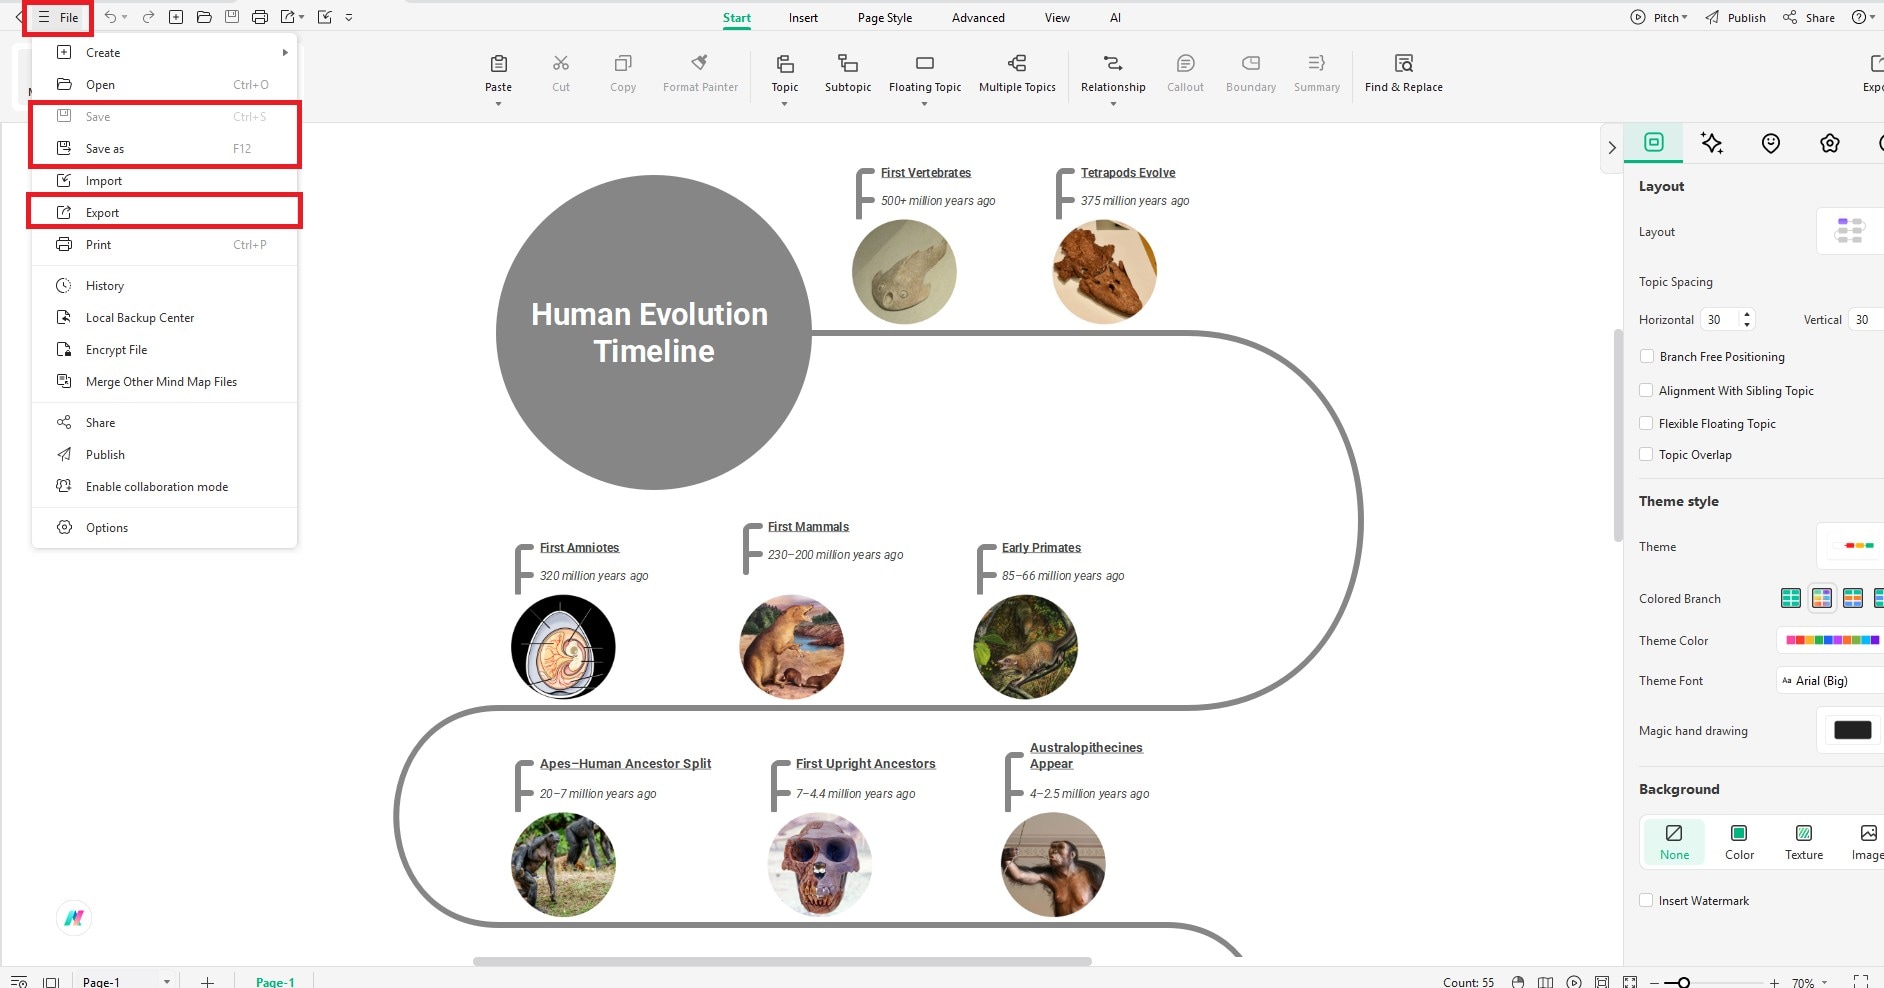
Task: Click the import icon in quick toolbar
Action: click(324, 17)
